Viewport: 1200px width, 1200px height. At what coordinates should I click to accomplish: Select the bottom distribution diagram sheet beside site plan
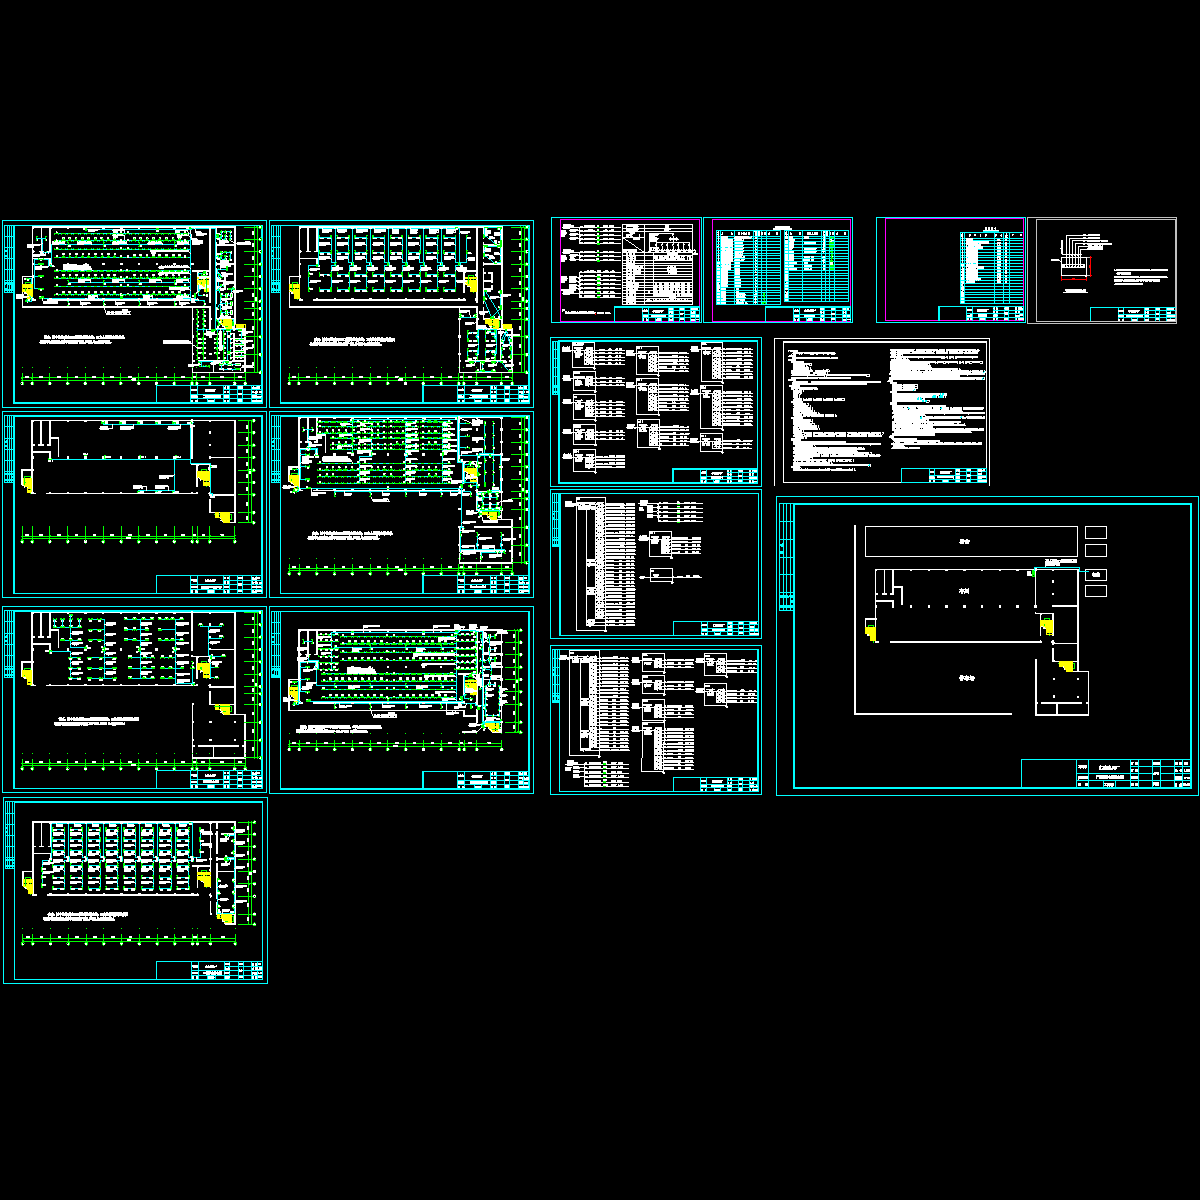pyautogui.click(x=655, y=719)
